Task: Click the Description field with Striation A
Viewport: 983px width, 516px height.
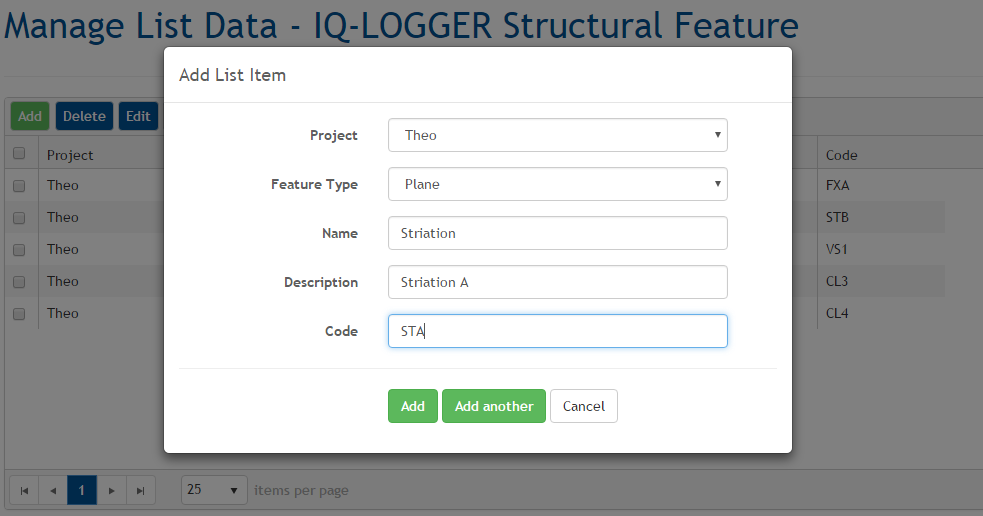Action: (557, 282)
